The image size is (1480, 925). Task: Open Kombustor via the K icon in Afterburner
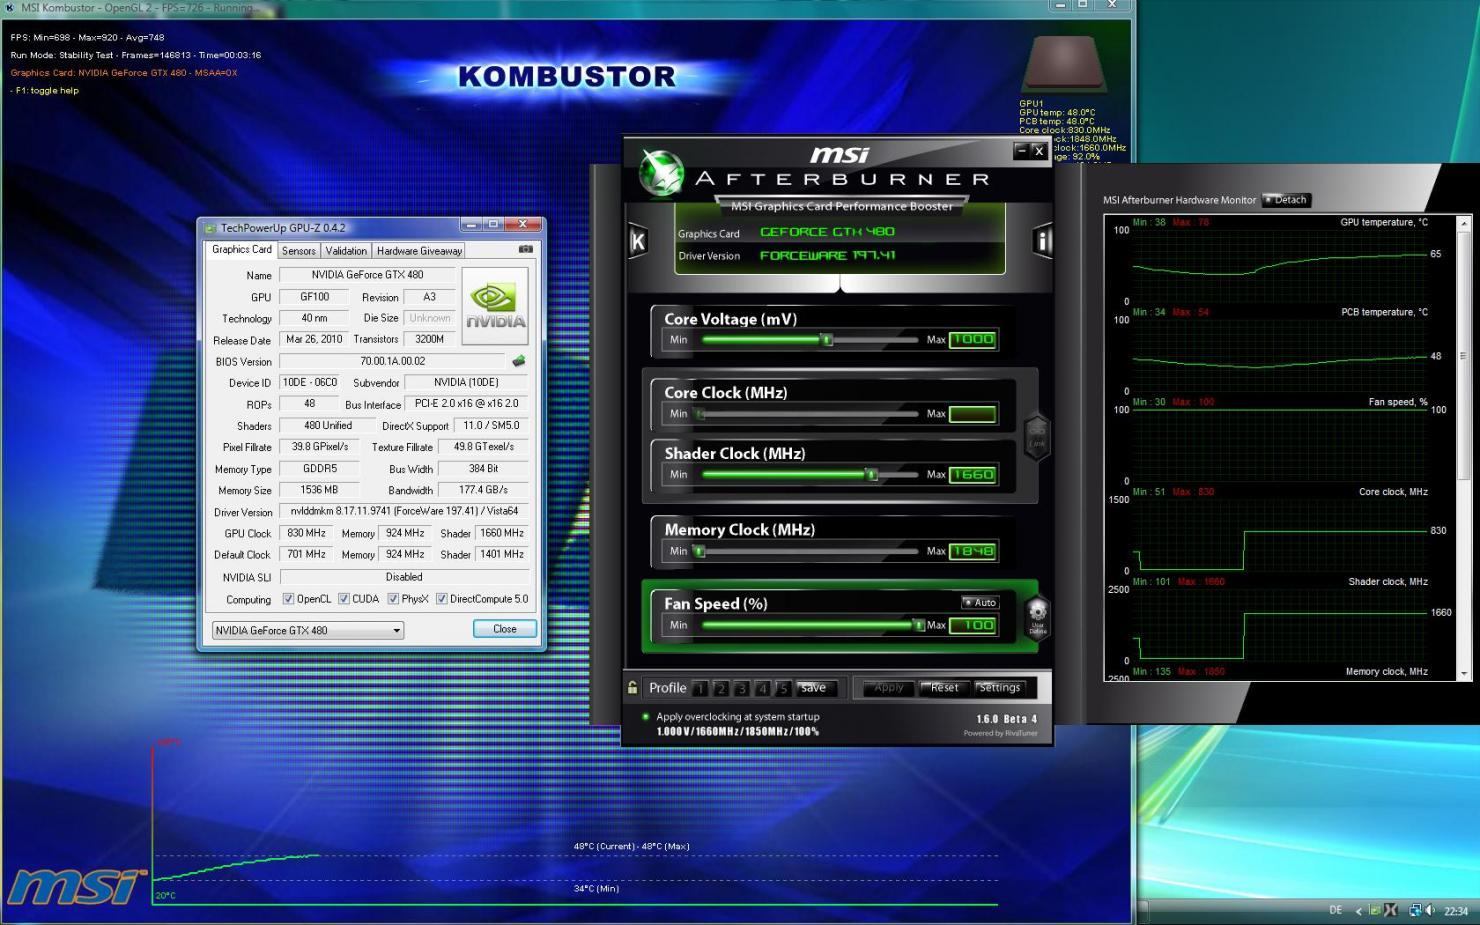[638, 240]
